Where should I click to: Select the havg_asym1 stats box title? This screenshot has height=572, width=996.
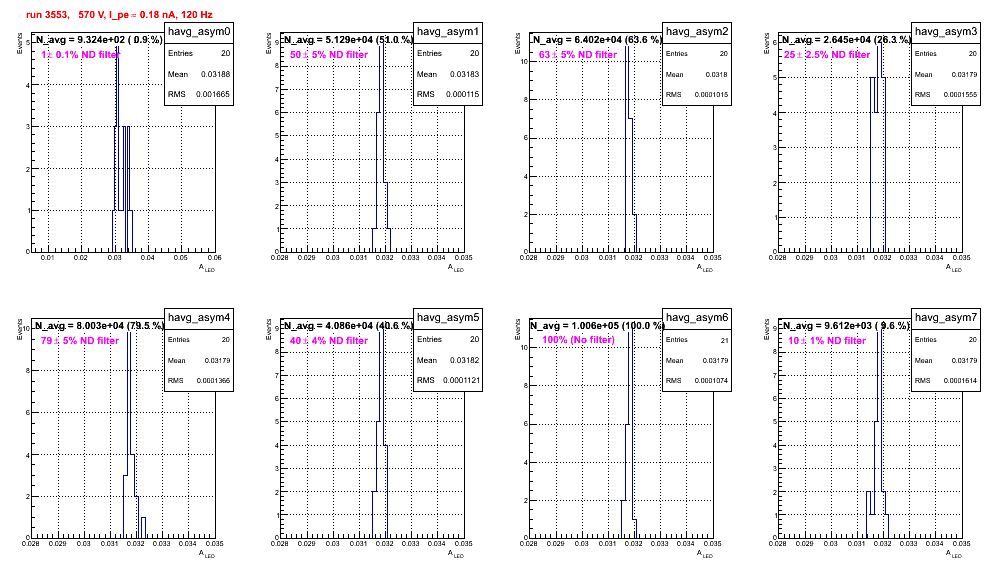click(x=448, y=31)
